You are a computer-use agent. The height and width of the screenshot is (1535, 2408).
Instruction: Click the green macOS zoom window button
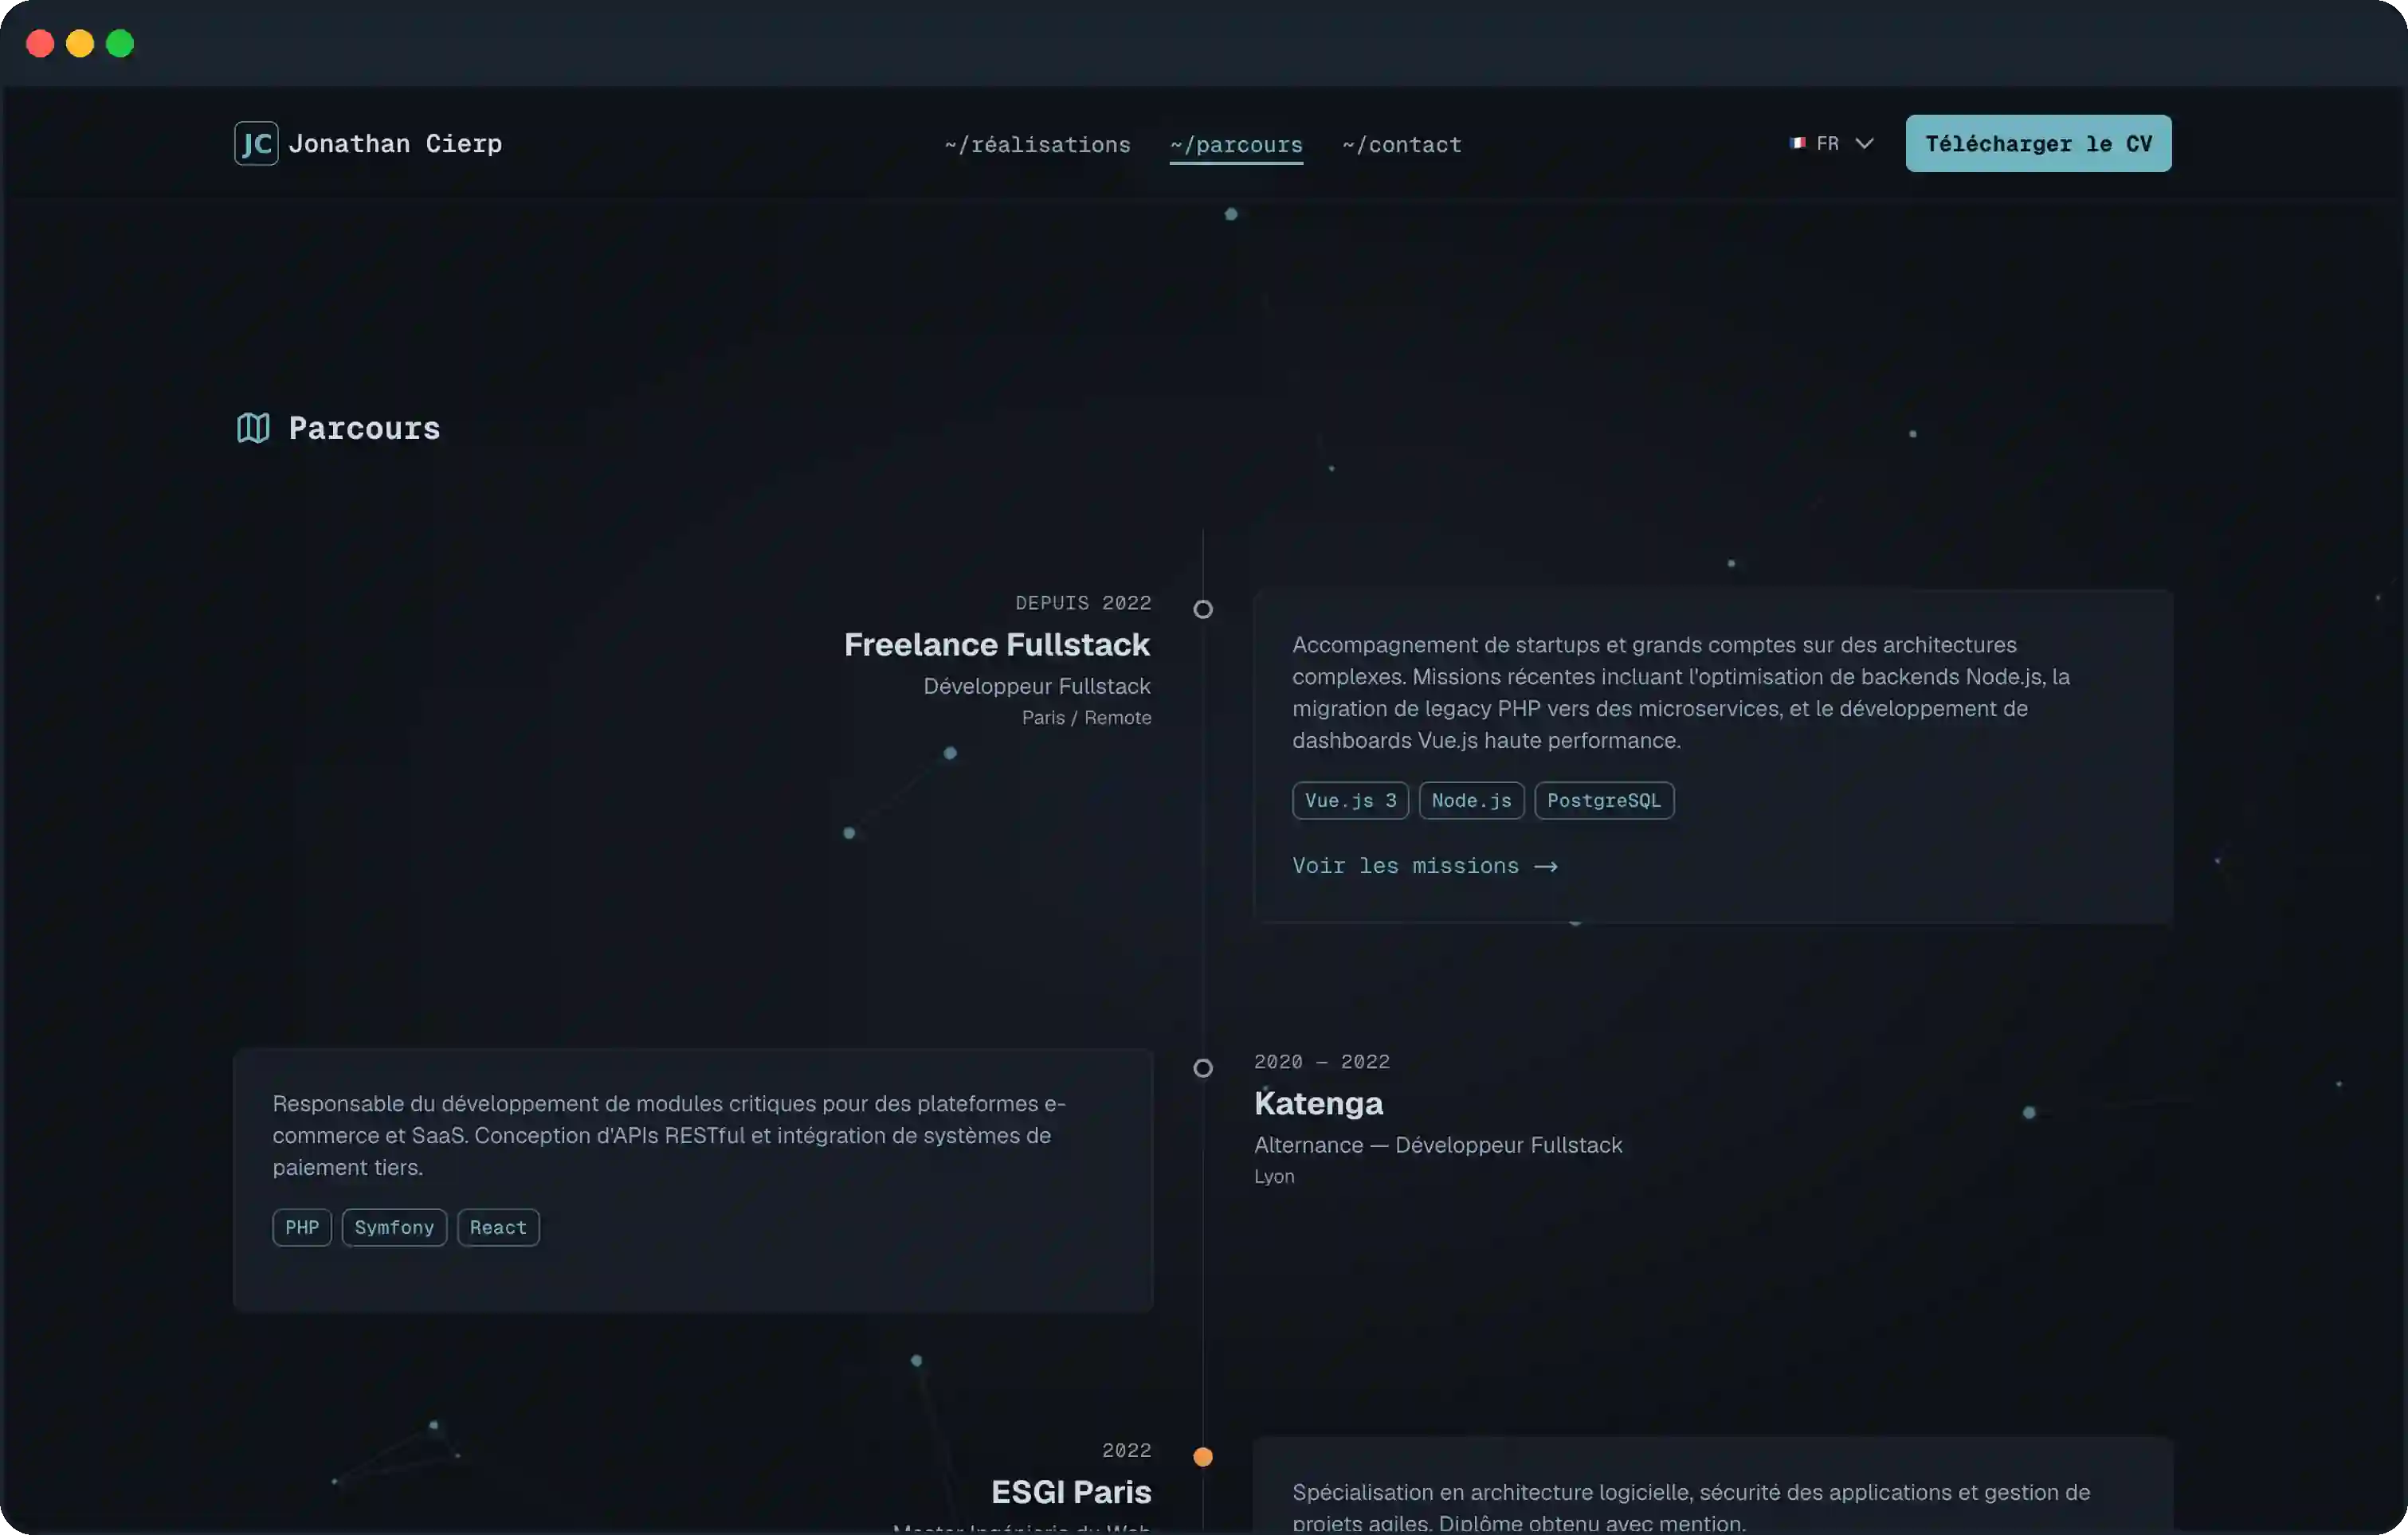[120, 43]
